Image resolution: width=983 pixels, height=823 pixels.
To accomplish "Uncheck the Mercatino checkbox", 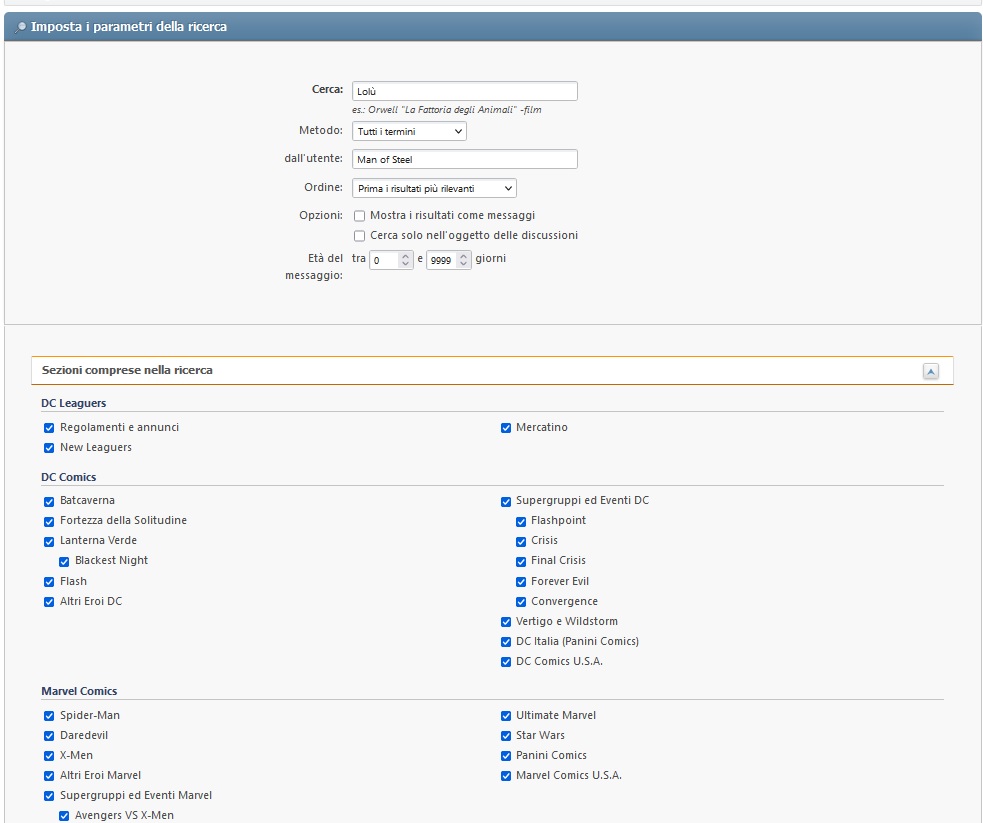I will point(506,427).
